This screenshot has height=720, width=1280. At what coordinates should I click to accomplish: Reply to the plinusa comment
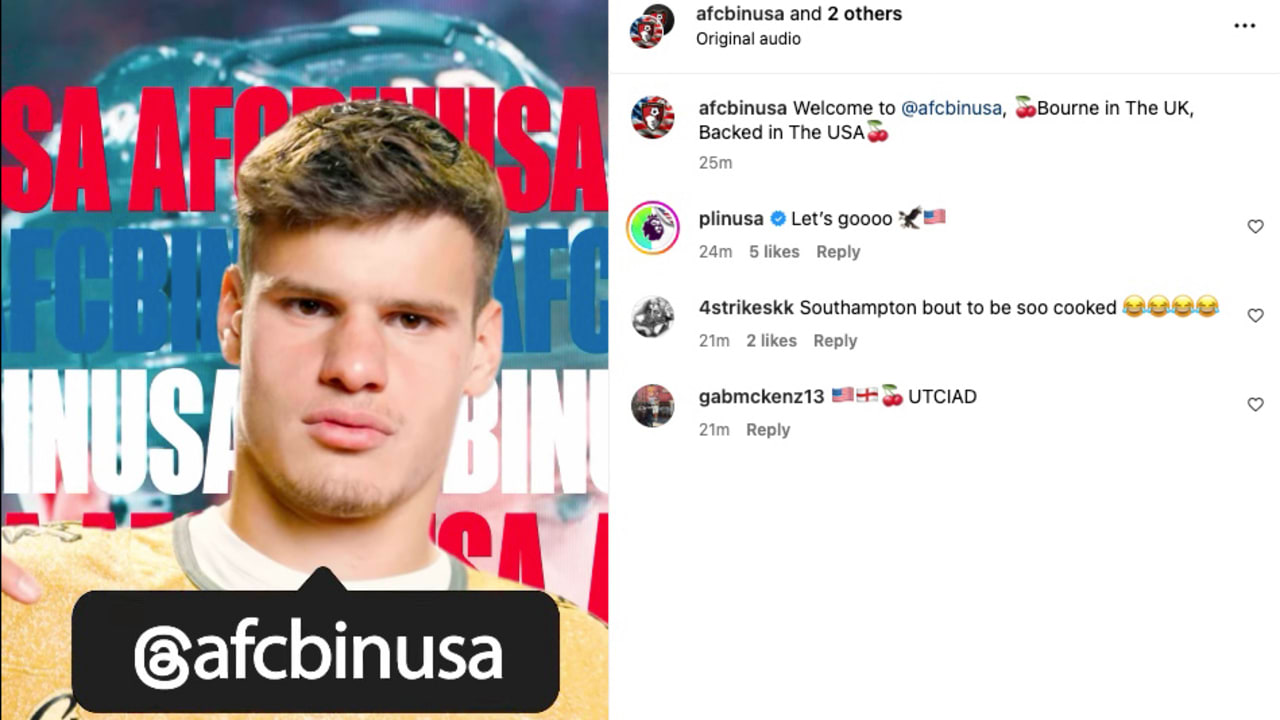pos(838,252)
